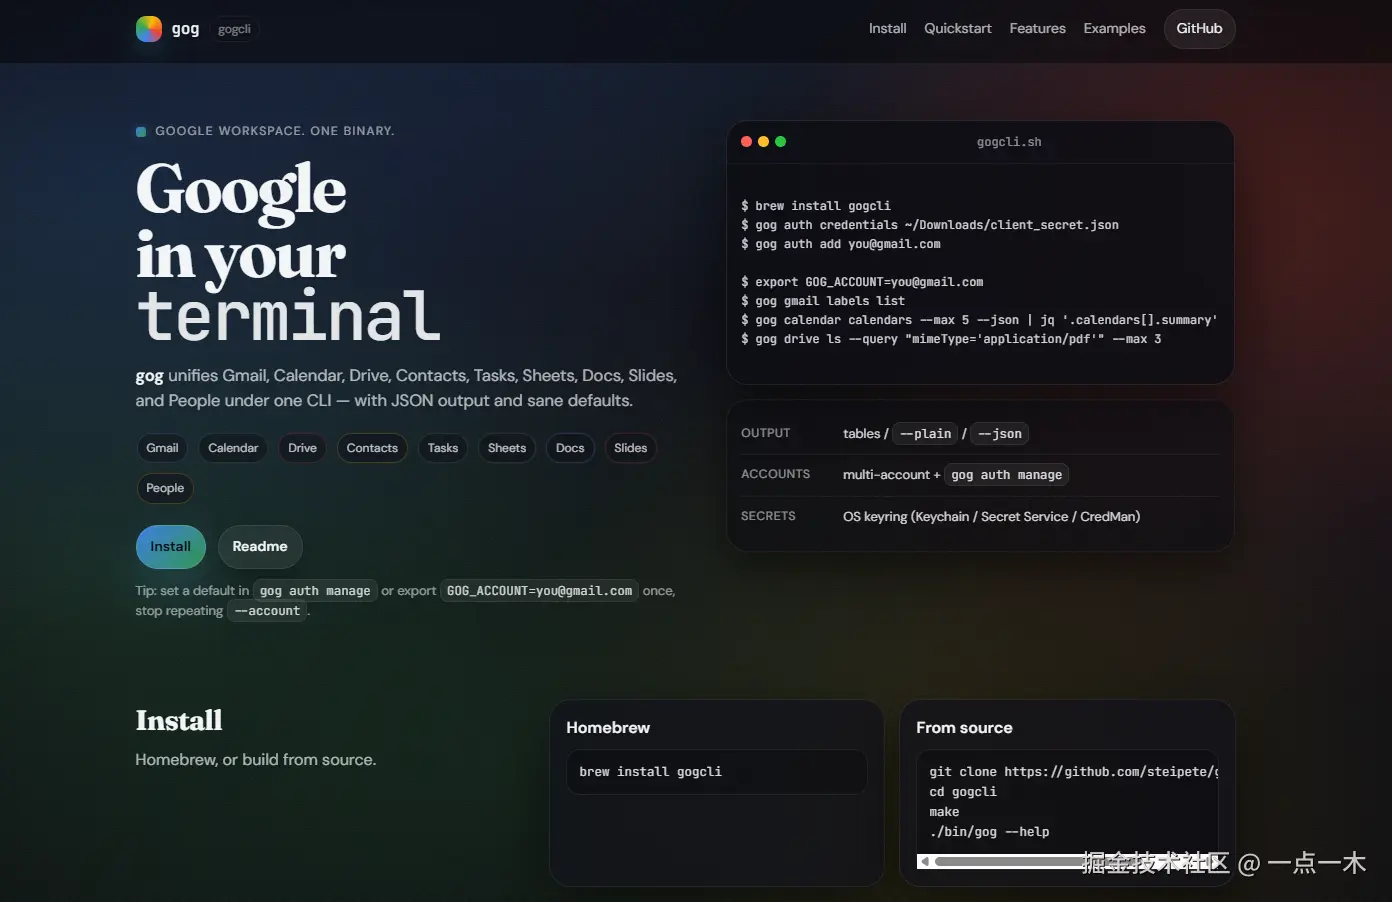Image resolution: width=1392 pixels, height=902 pixels.
Task: Click the rainbow gog logo icon
Action: click(x=149, y=29)
